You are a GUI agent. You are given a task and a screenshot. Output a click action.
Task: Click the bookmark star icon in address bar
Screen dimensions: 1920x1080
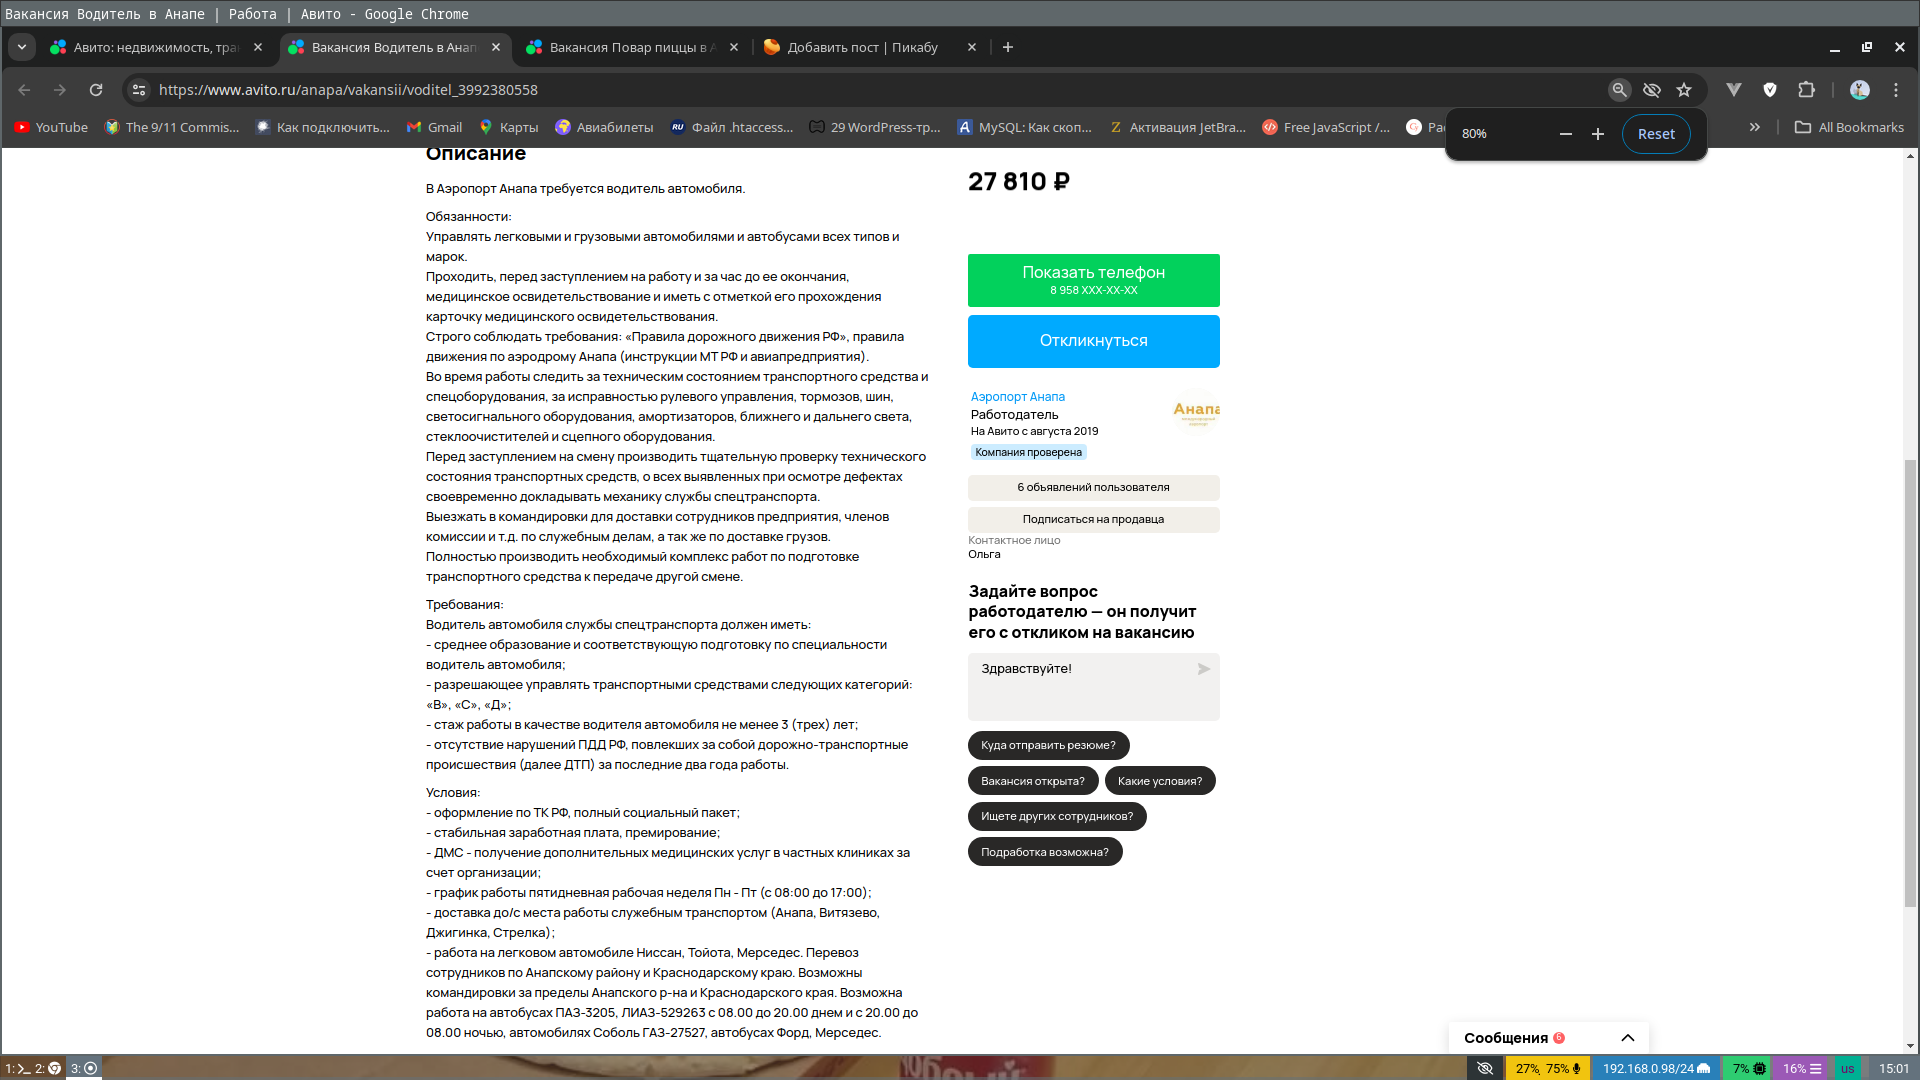(1685, 90)
